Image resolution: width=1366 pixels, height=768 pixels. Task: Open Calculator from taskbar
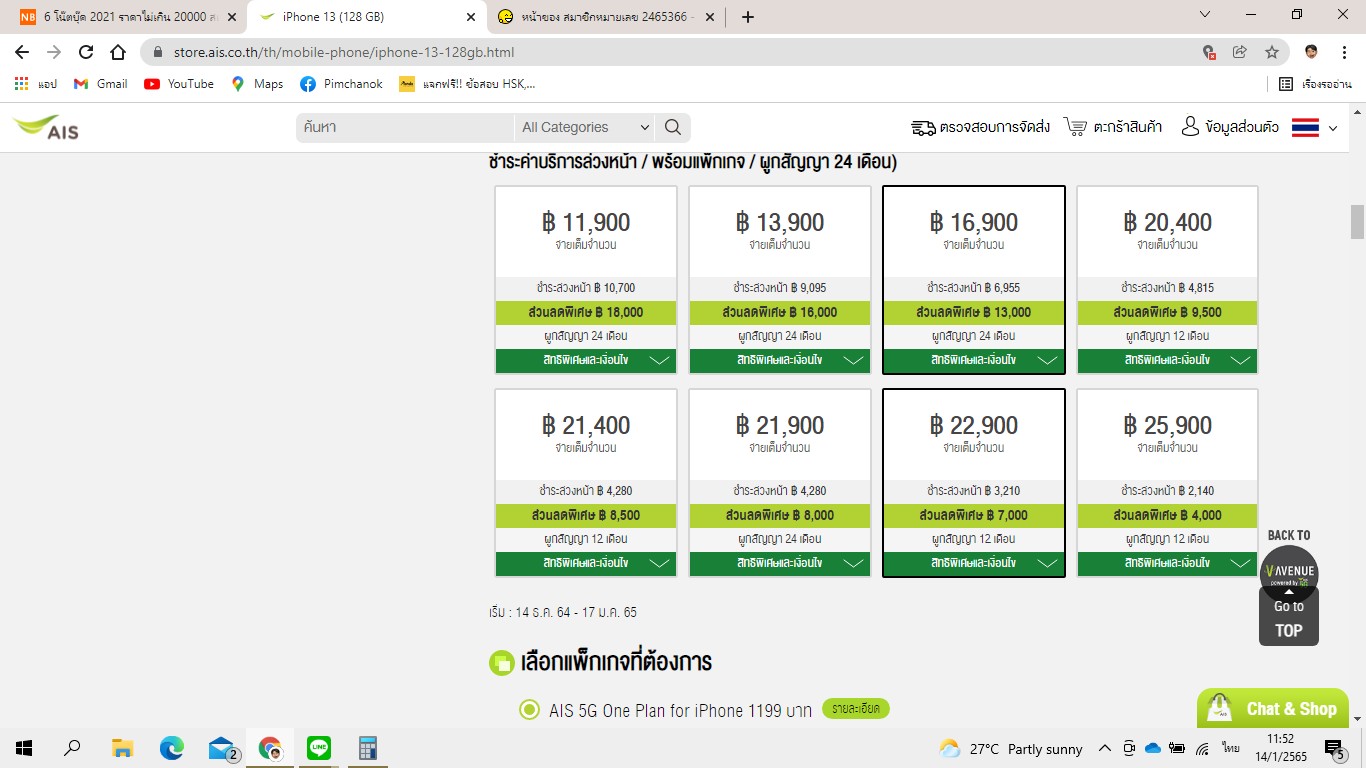[368, 748]
